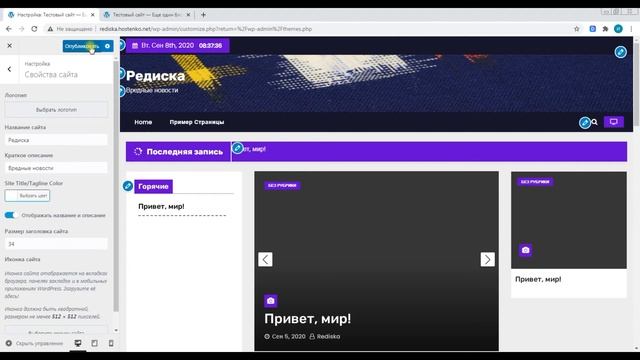Open Привет, мир! title on right card

coord(538,279)
